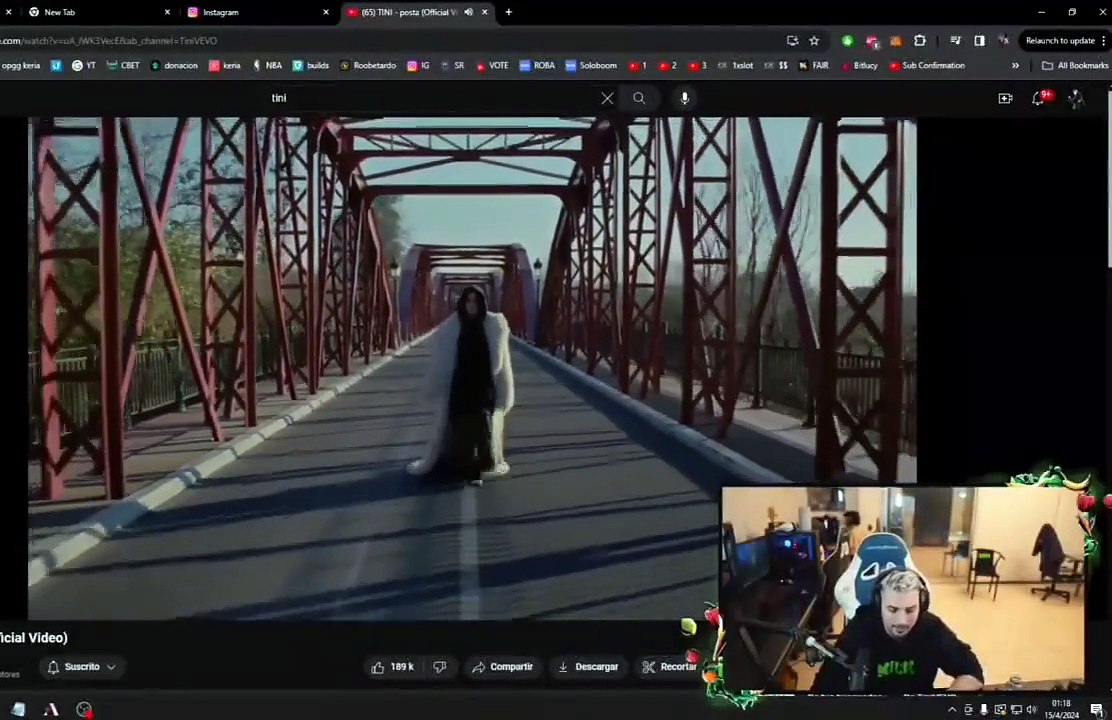Select the TINI - posta YouTube tab
The image size is (1112, 720).
tap(408, 12)
